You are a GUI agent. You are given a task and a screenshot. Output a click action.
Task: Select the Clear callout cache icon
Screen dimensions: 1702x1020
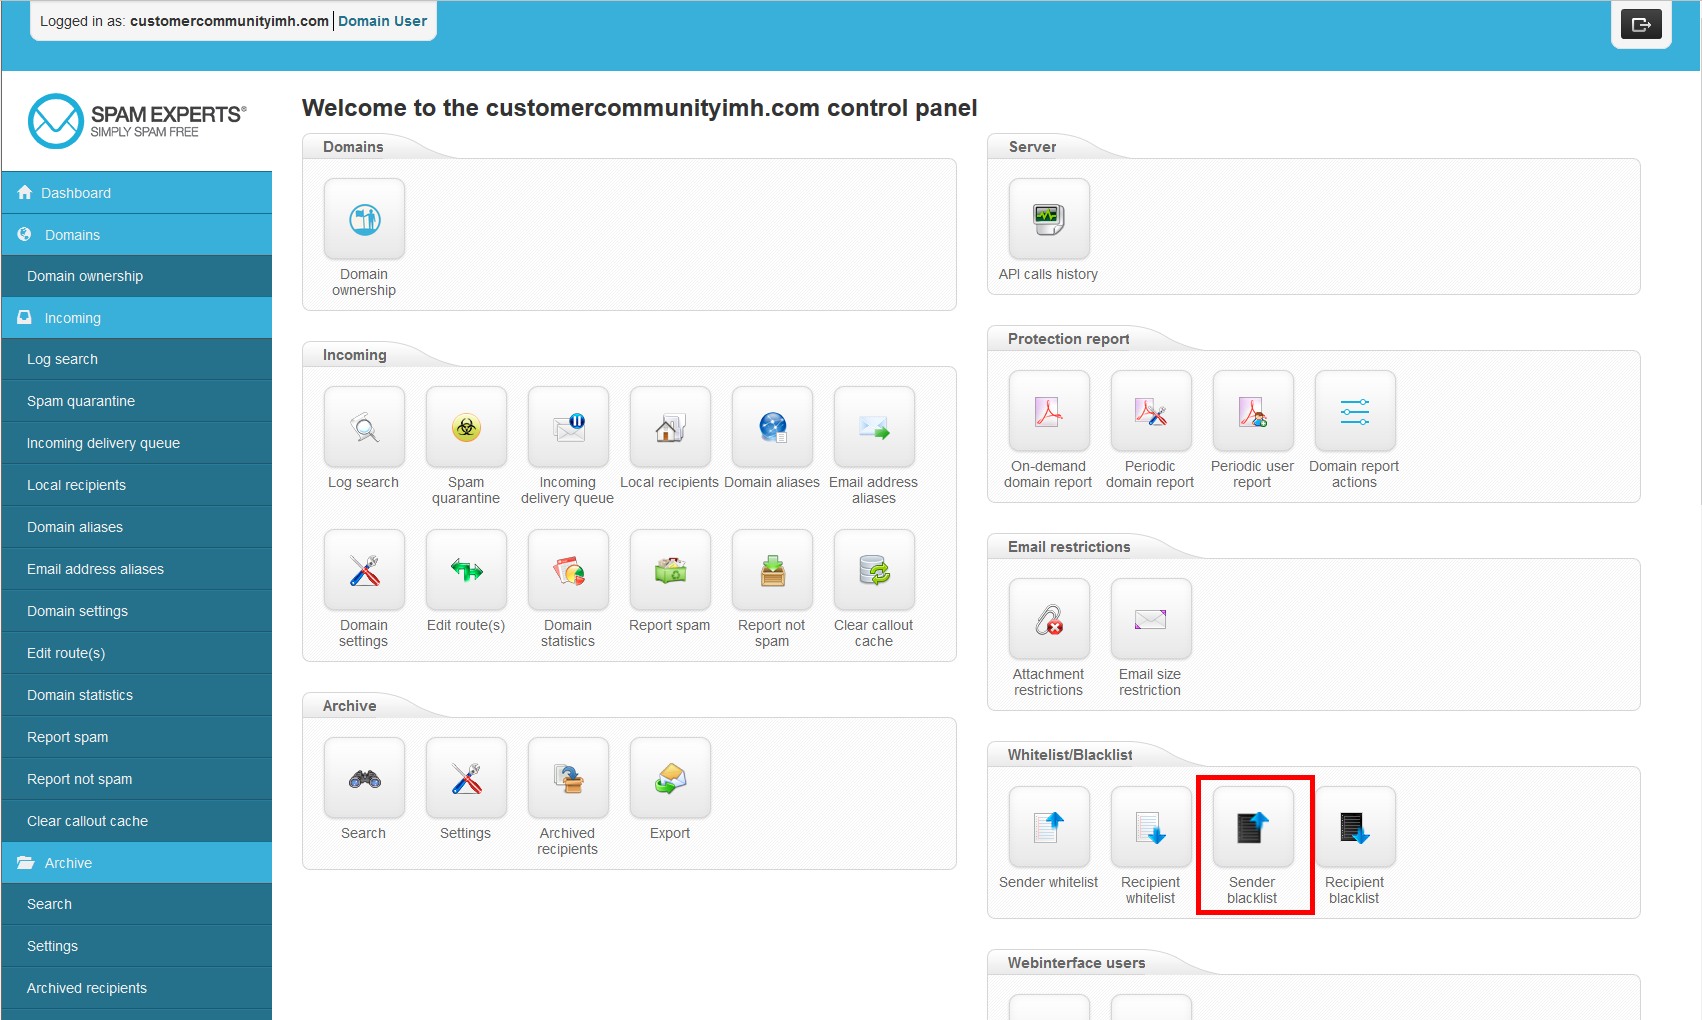874,571
